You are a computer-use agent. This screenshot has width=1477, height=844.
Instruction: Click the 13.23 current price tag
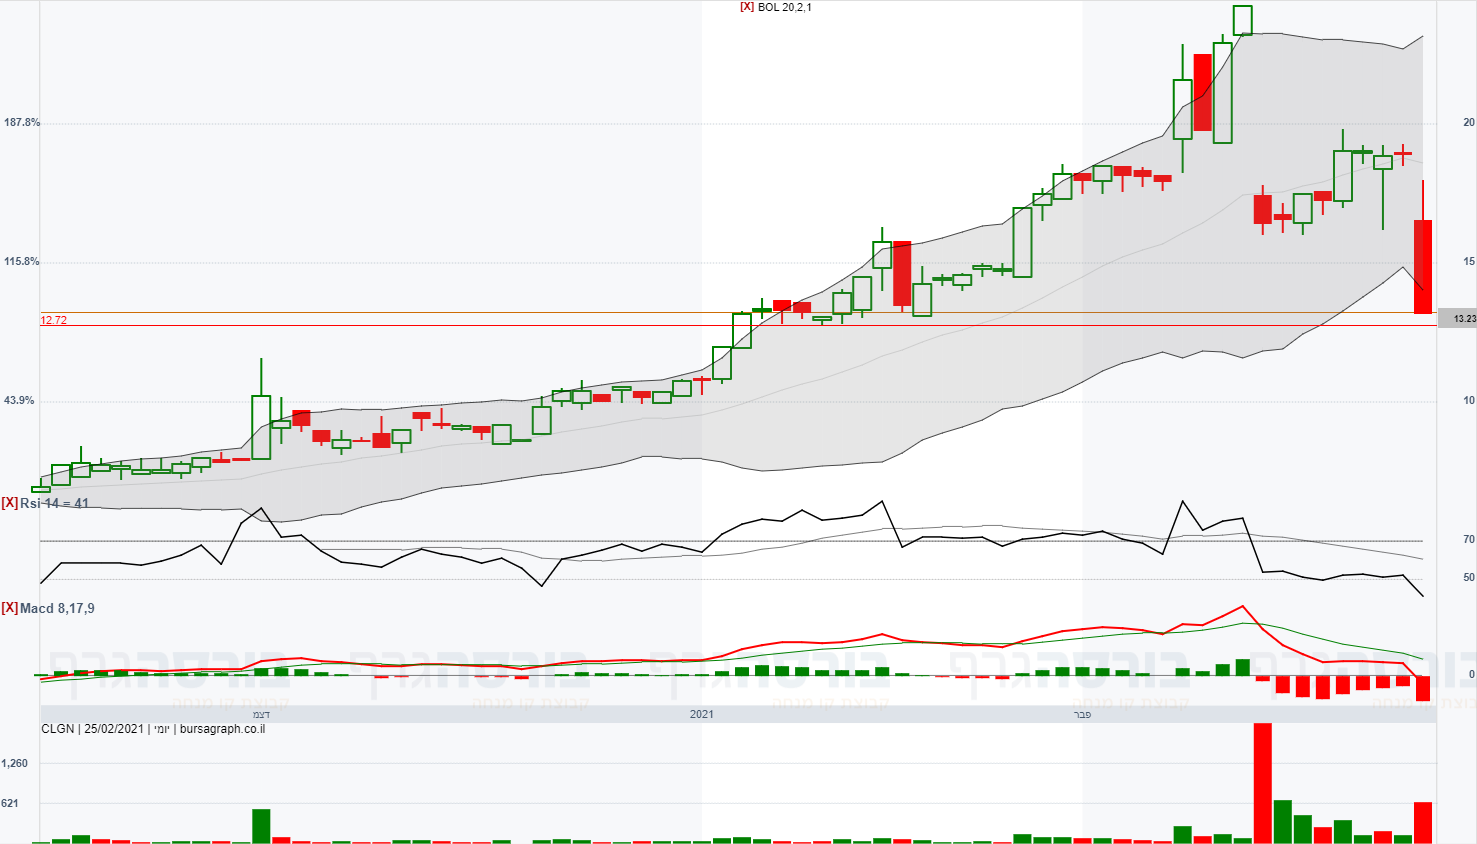coord(1458,319)
